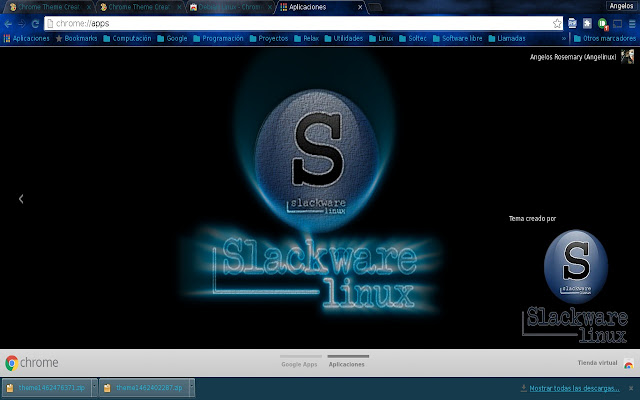640x400 pixels.
Task: Open the Otros marcadores folder
Action: pyautogui.click(x=605, y=39)
